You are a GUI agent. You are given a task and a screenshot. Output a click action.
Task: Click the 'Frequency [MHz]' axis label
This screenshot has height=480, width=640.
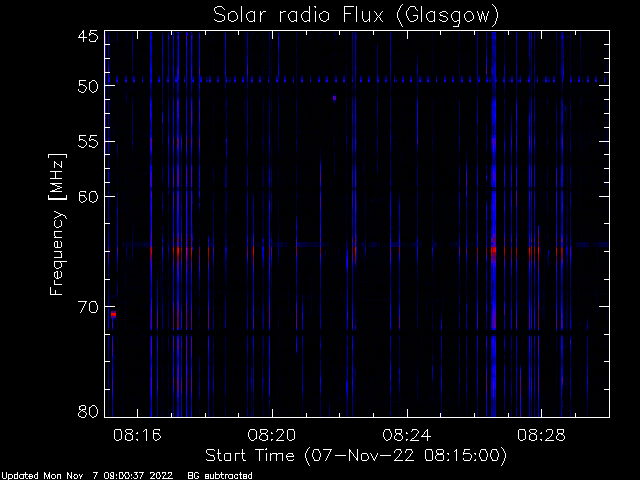pyautogui.click(x=57, y=224)
